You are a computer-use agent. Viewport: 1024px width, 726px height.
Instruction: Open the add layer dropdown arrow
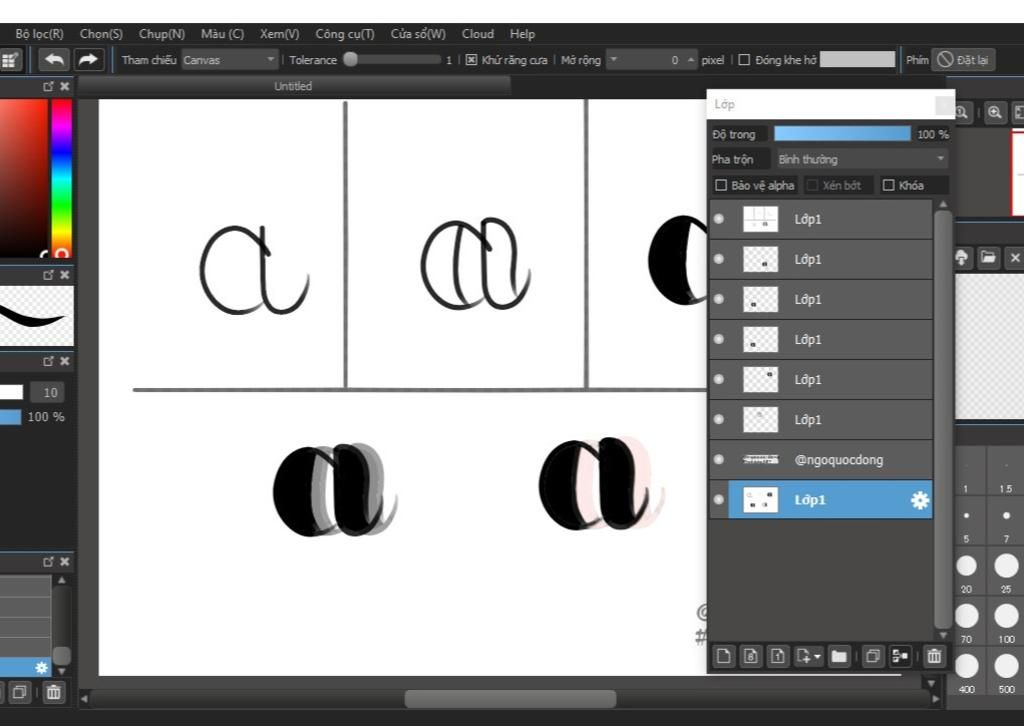pos(817,657)
